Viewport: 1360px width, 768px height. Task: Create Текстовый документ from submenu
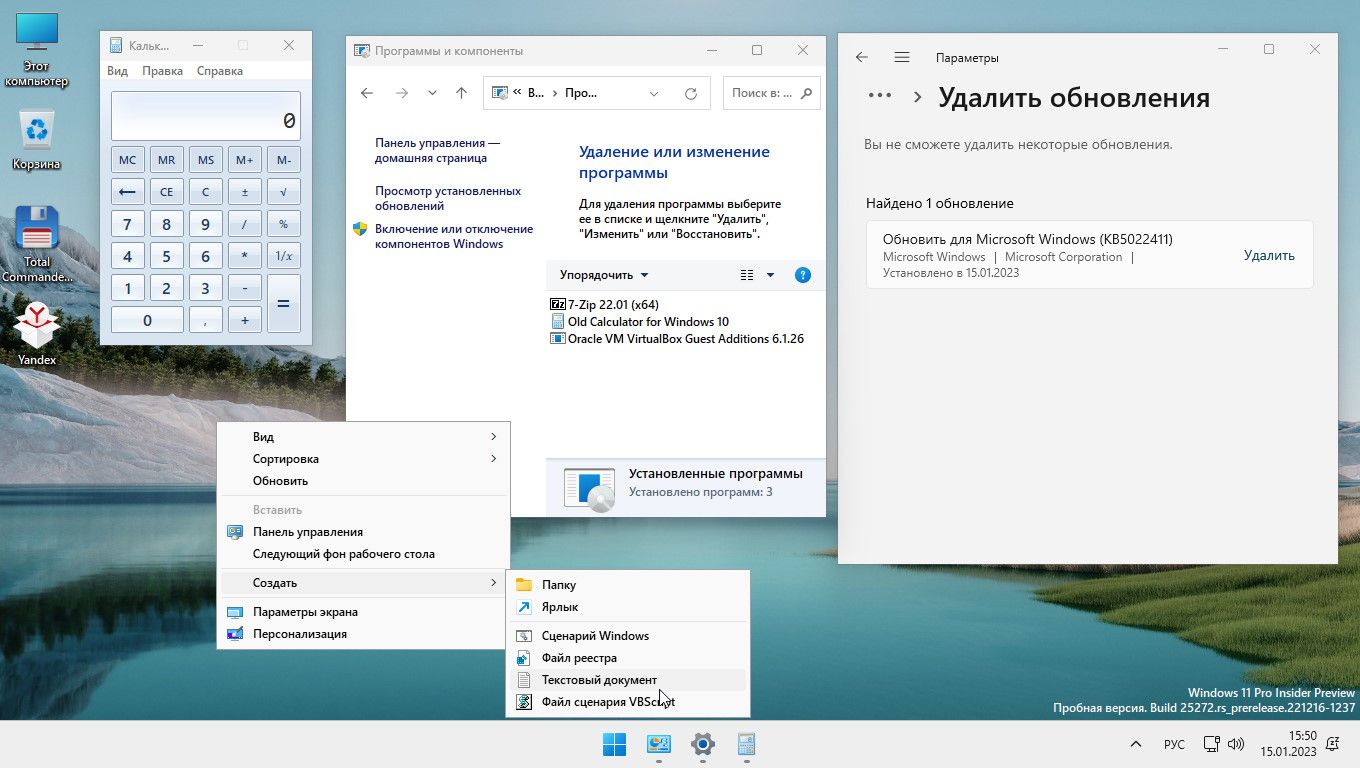click(628, 680)
